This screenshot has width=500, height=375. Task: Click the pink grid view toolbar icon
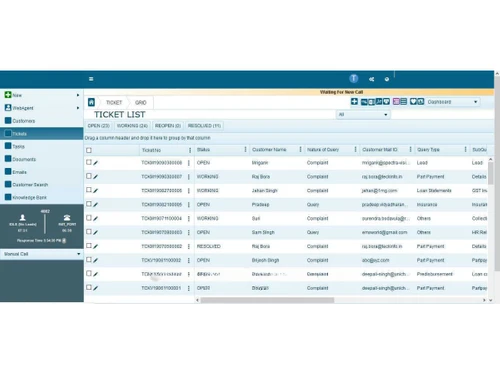pos(396,102)
